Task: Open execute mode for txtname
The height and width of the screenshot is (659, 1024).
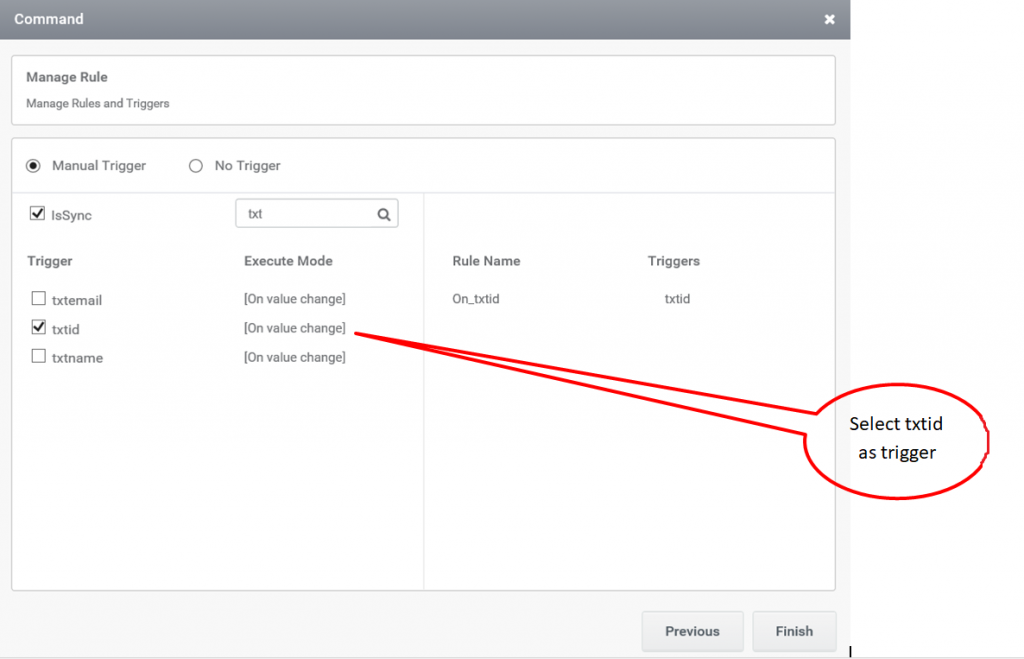Action: (x=295, y=357)
